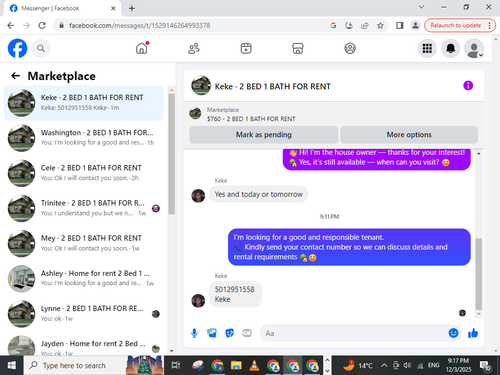
Task: Open Trinitee conversation
Action: (x=84, y=208)
